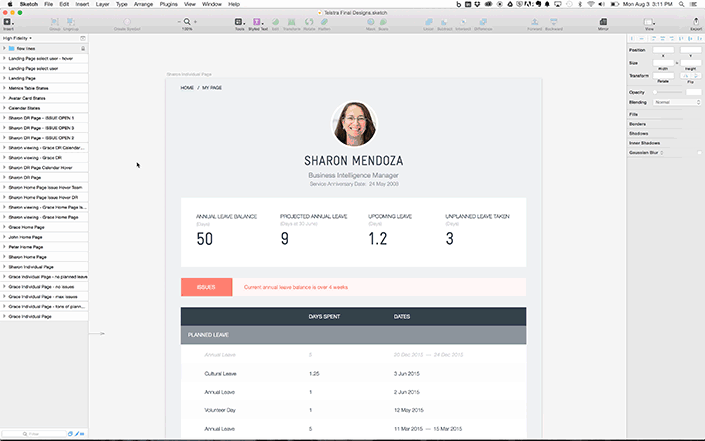Click the Scale toolbar icon
This screenshot has width=705, height=441.
point(383,22)
